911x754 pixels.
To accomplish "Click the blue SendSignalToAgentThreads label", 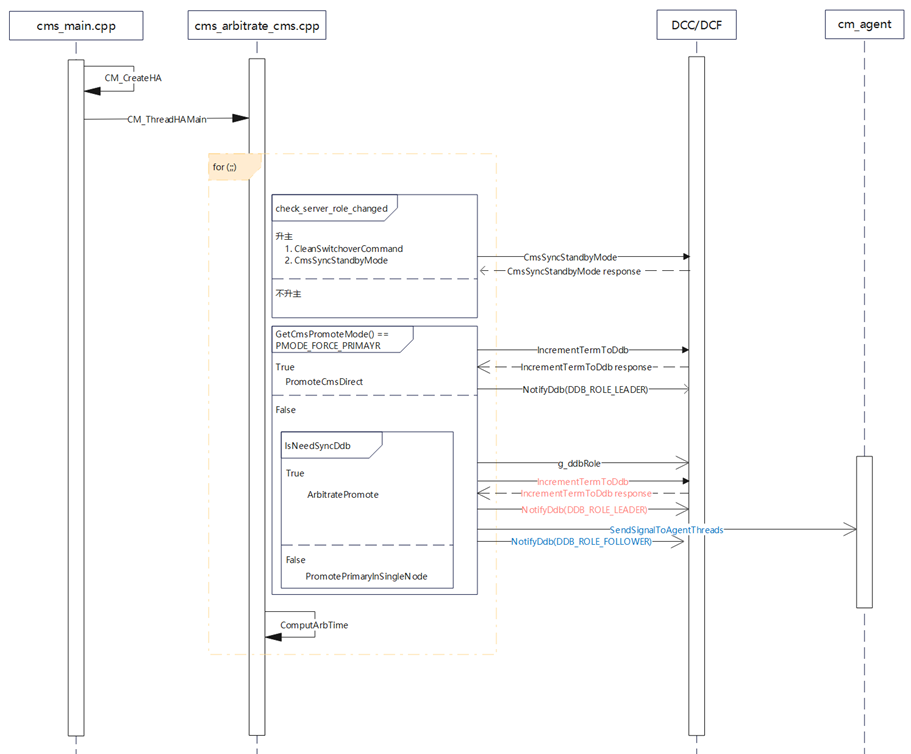I will point(666,530).
